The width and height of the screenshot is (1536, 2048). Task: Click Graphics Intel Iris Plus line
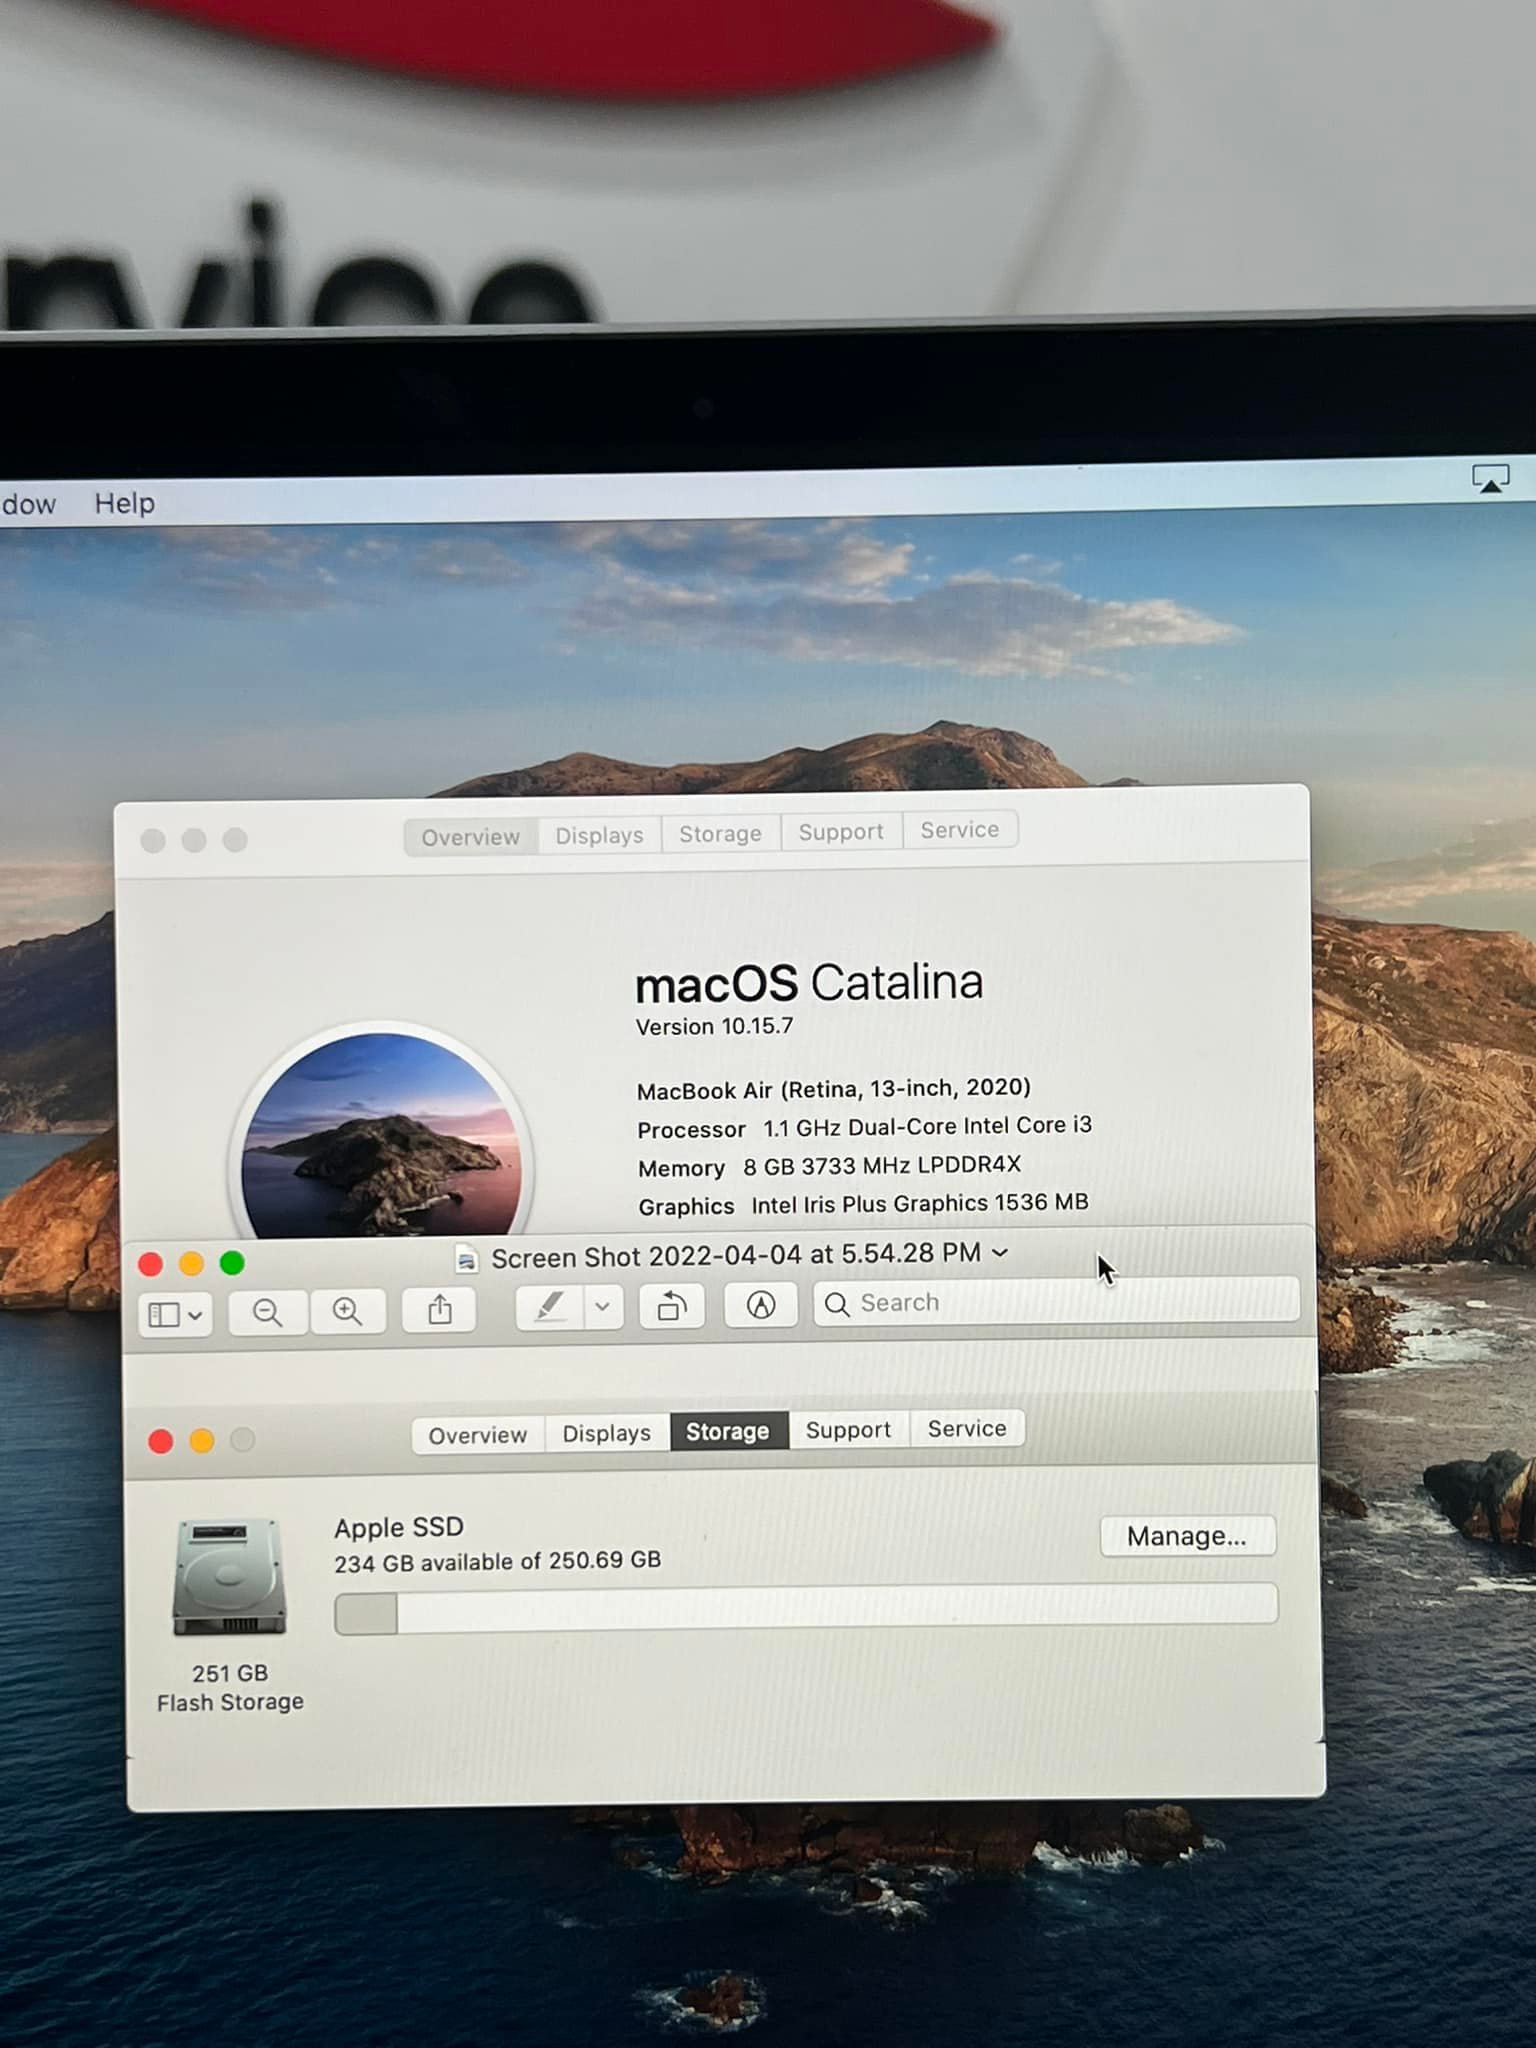tap(863, 1204)
